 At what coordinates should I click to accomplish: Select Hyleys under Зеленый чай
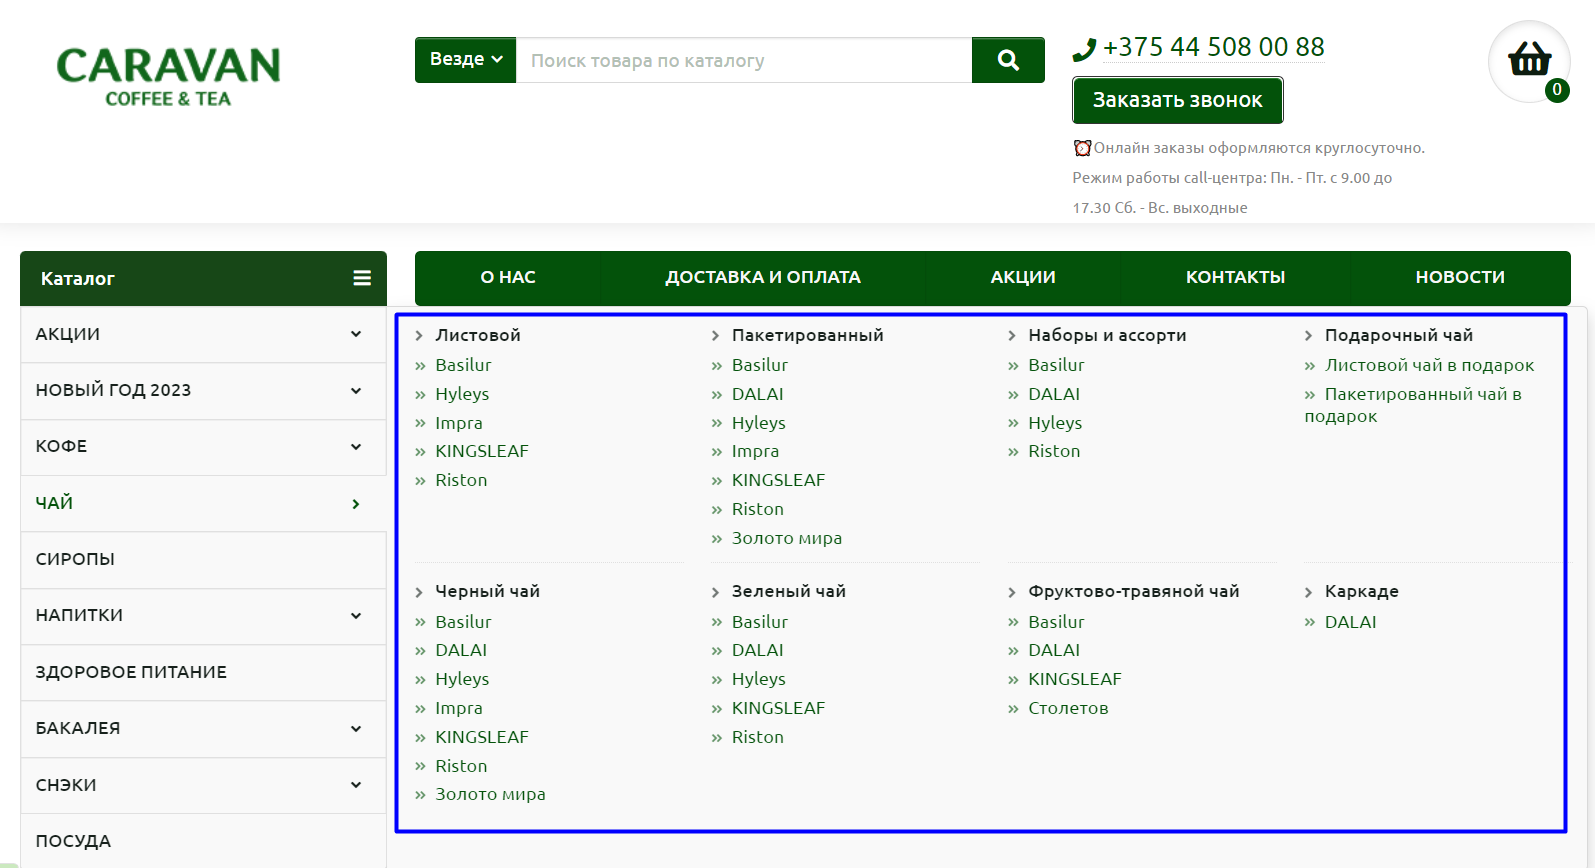pos(759,679)
